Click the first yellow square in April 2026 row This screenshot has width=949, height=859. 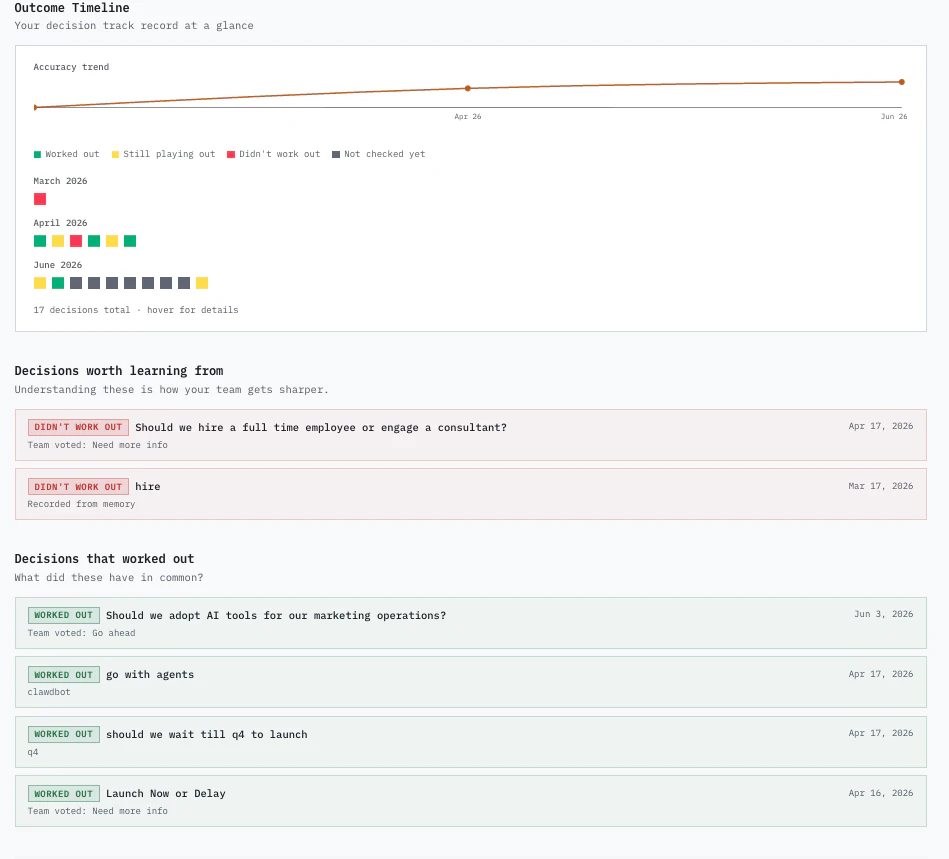tap(58, 241)
